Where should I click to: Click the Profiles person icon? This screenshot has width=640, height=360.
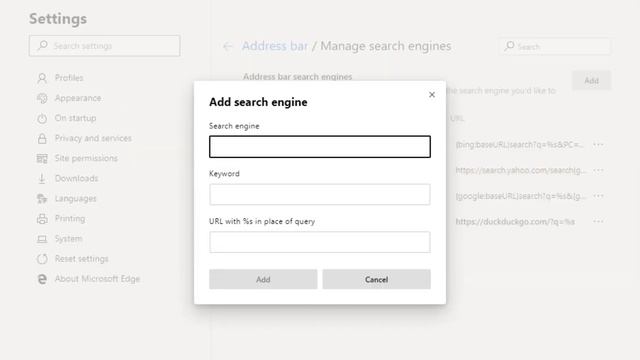pos(42,78)
